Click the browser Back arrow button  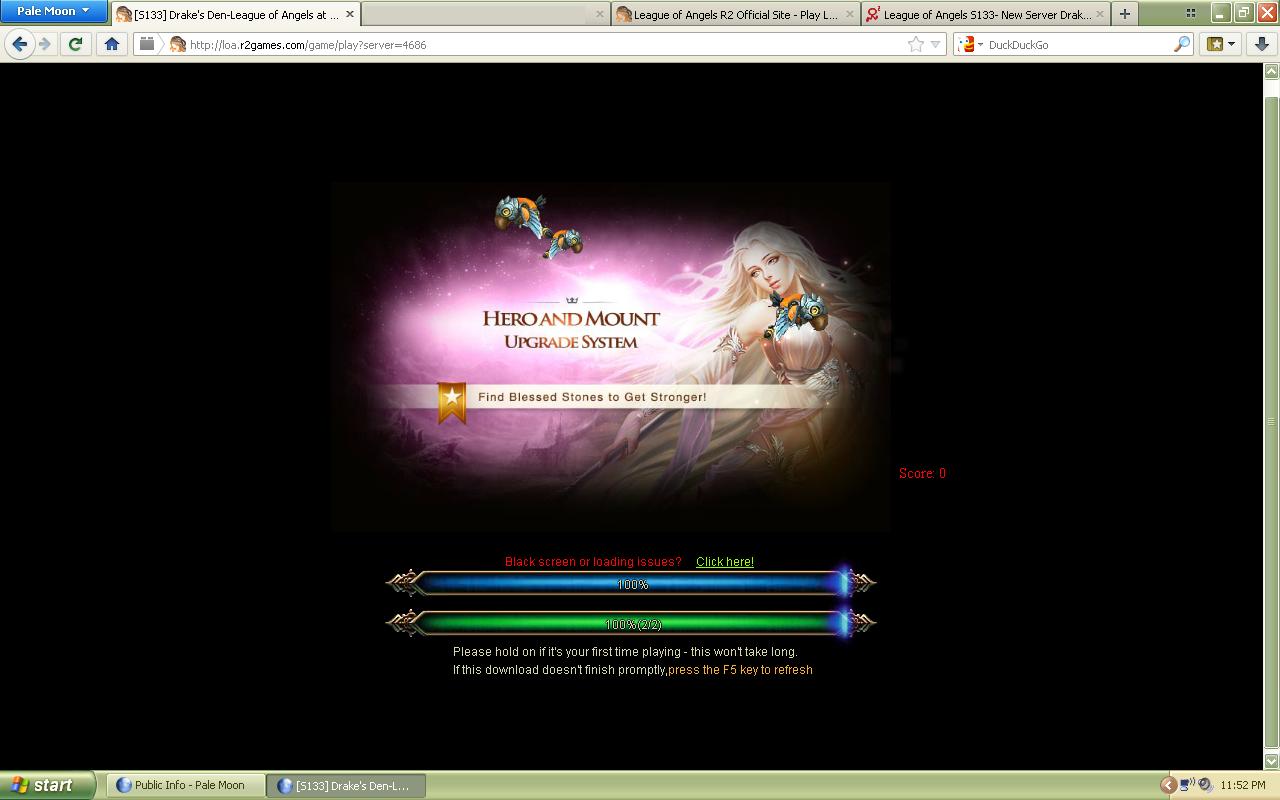point(19,44)
